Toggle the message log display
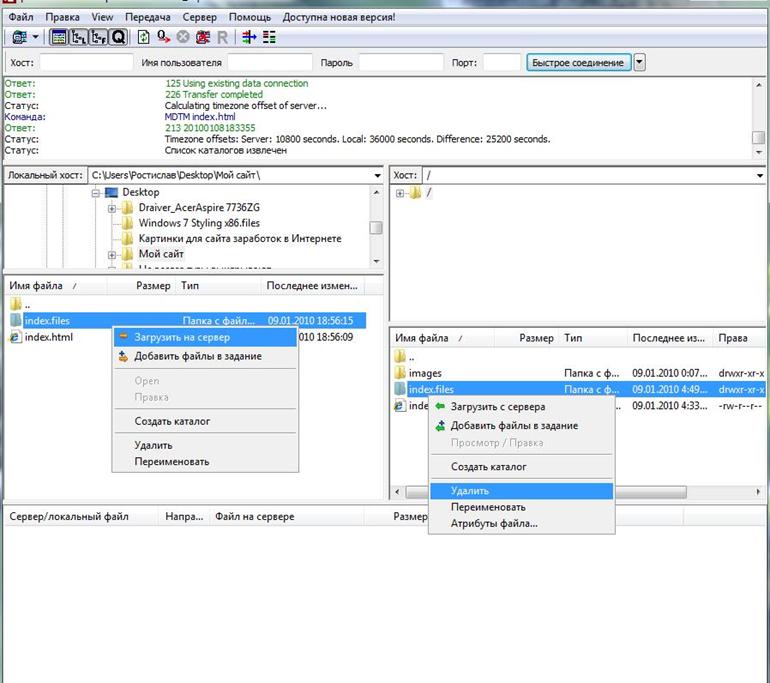Image resolution: width=770 pixels, height=683 pixels. tap(58, 37)
